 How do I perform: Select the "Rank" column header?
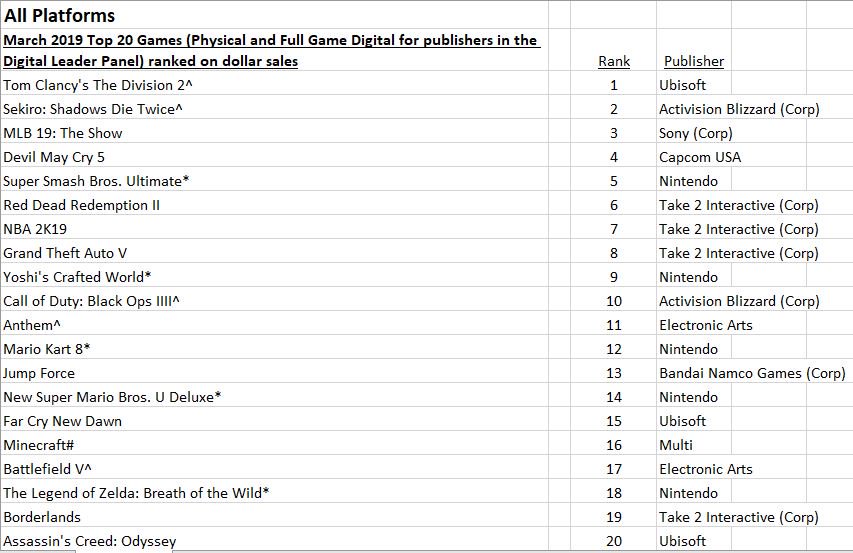[x=614, y=61]
